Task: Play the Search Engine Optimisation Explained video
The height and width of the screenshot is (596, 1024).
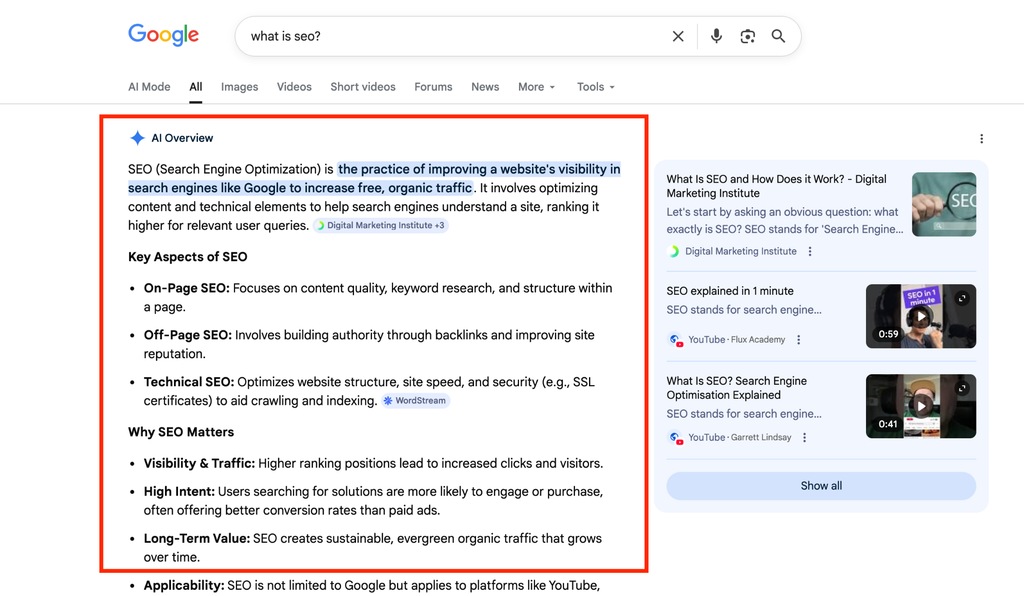Action: tap(921, 406)
